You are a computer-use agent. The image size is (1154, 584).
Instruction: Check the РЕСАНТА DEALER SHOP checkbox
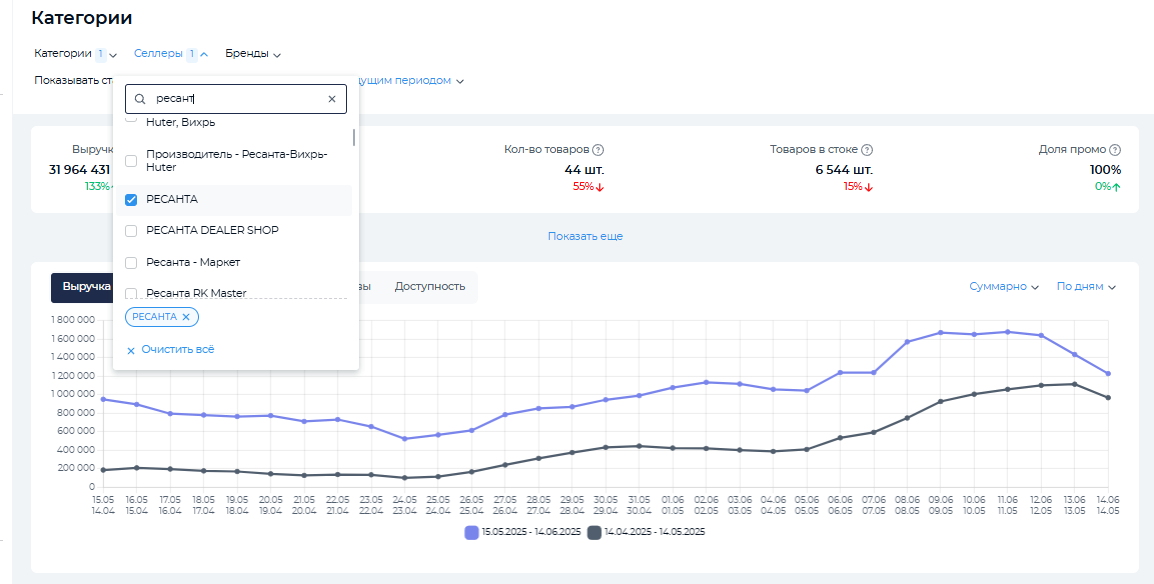coord(131,231)
